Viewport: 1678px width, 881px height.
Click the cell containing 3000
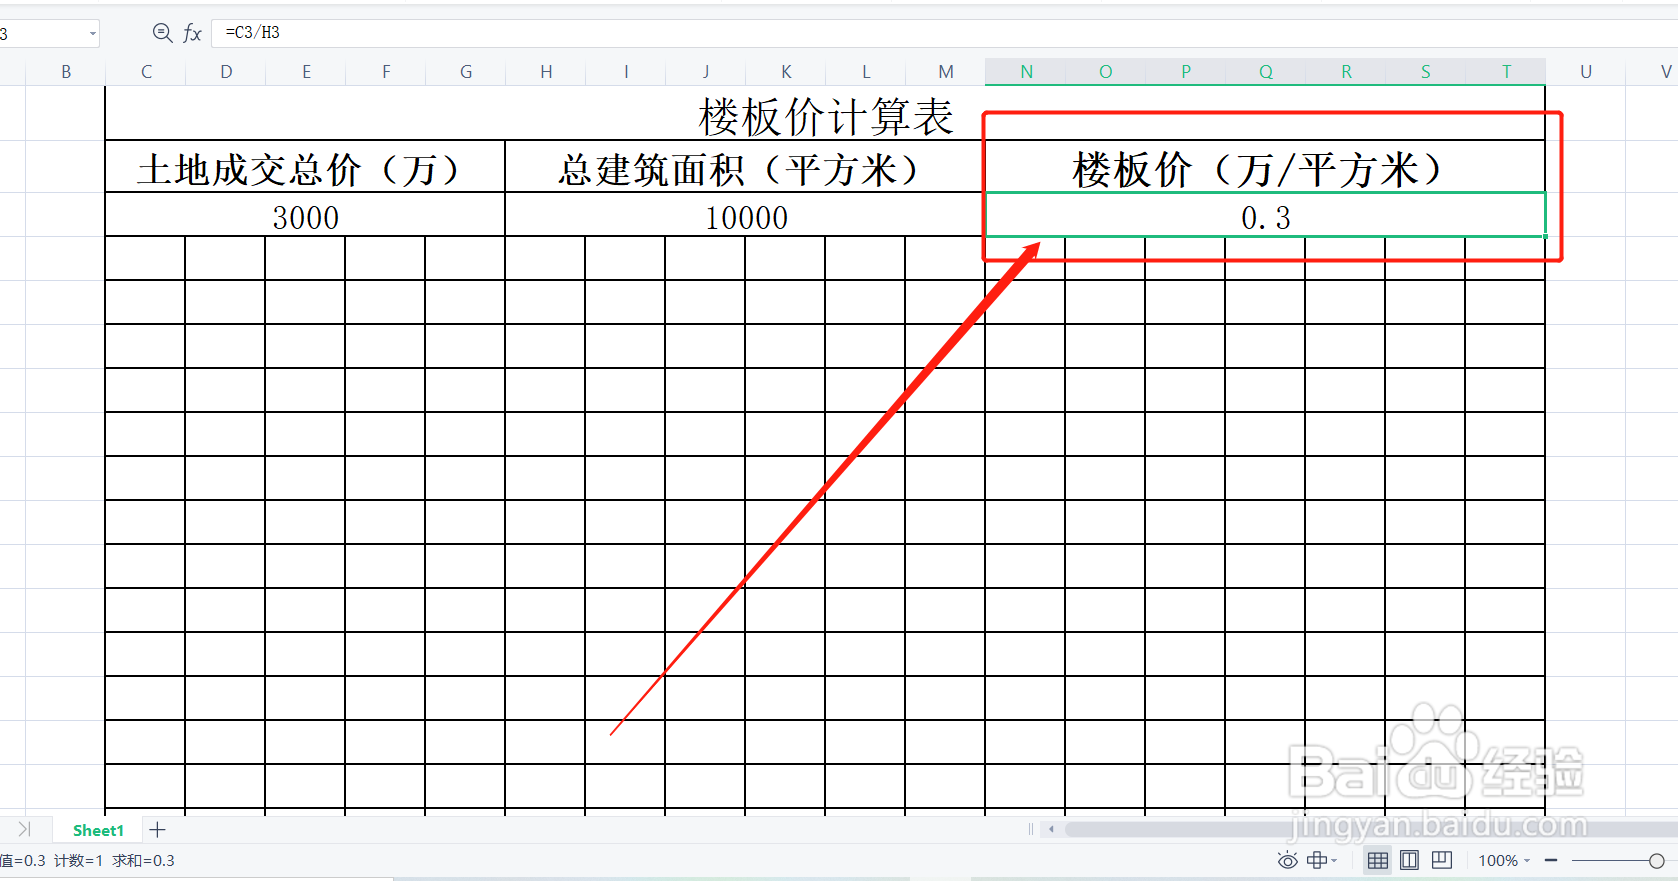[305, 215]
